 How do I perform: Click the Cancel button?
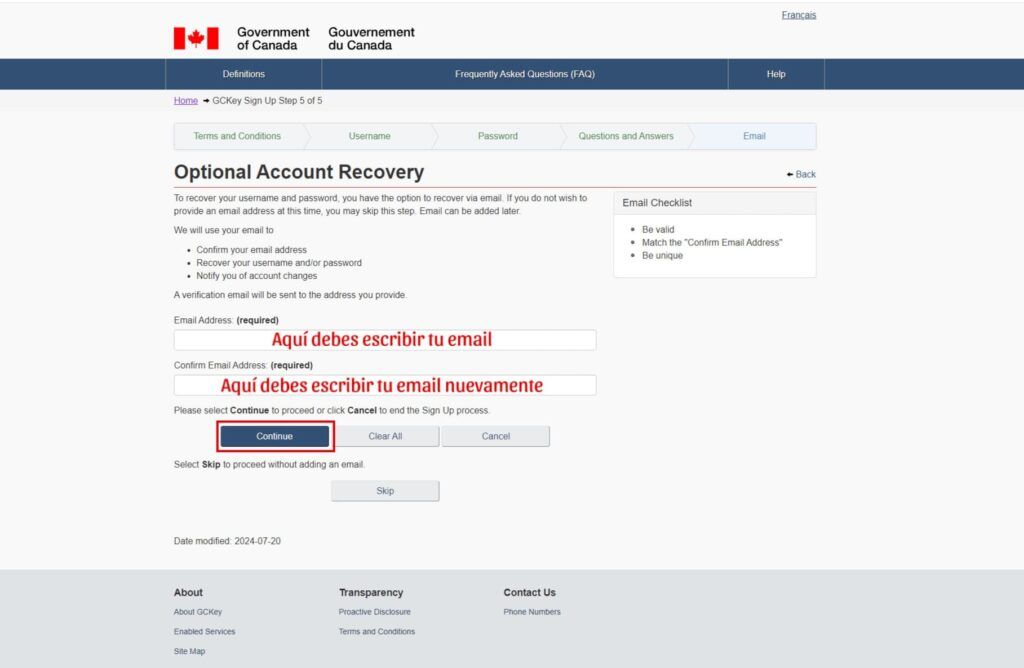[496, 436]
